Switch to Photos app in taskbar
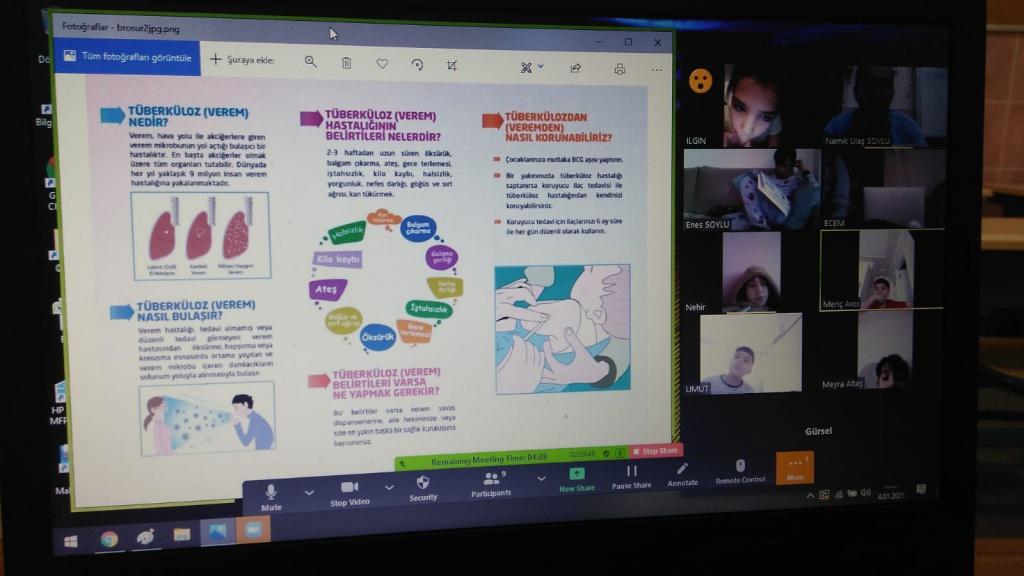Screen dimensions: 1024x576 click(x=217, y=532)
